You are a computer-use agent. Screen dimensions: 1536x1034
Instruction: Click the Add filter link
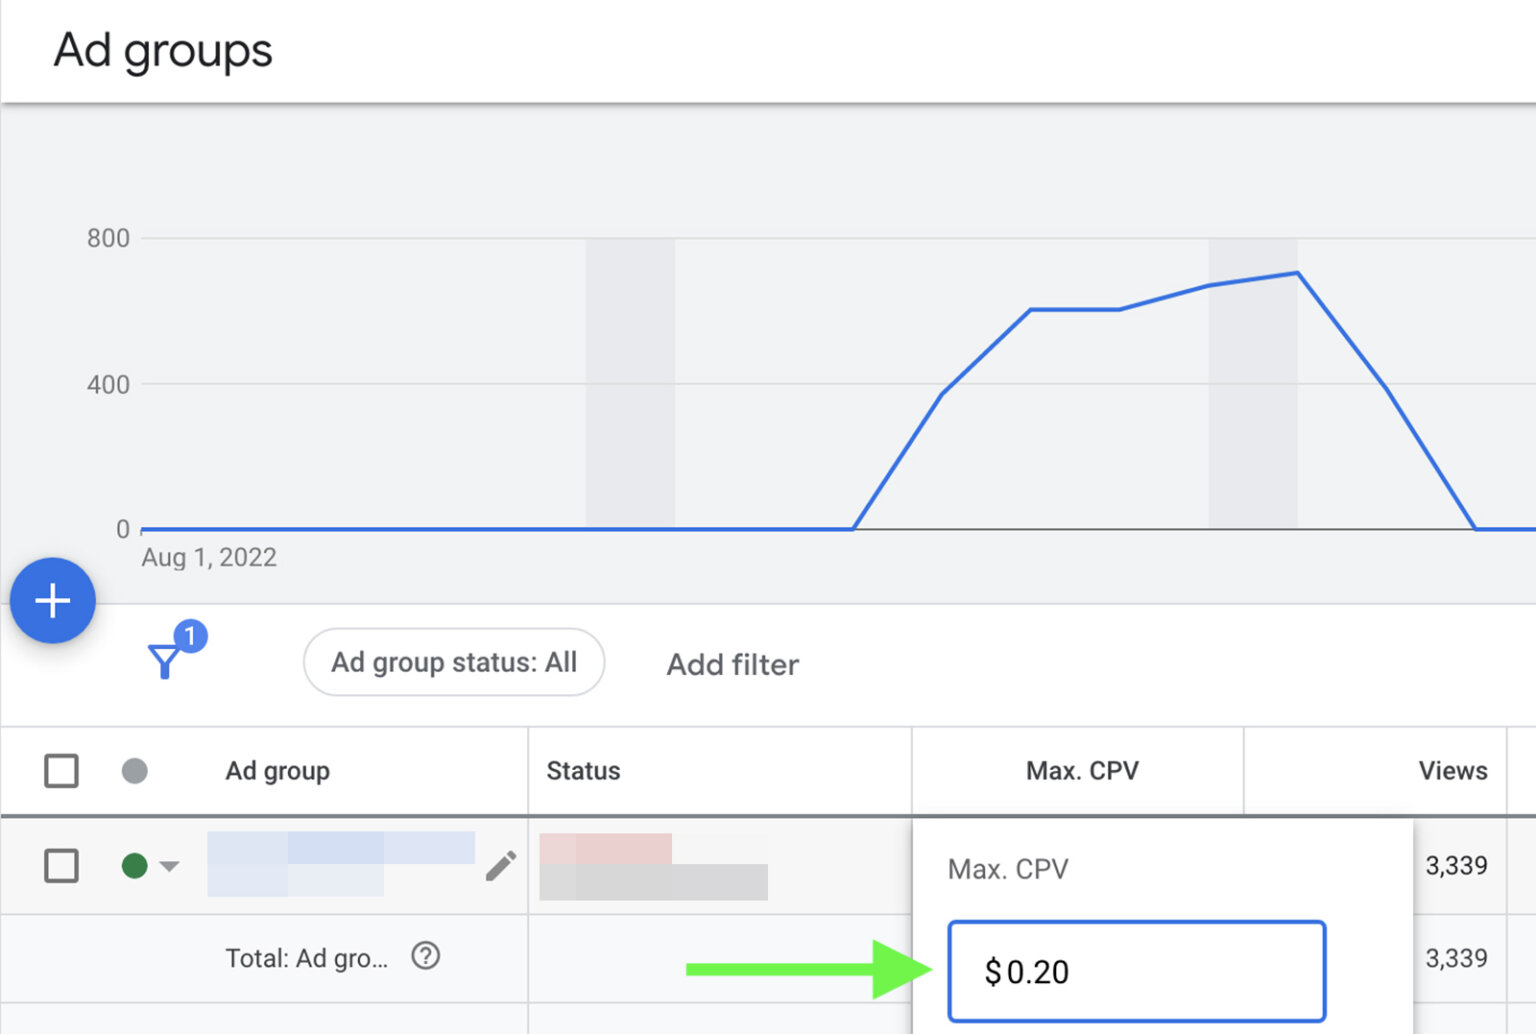pyautogui.click(x=732, y=665)
